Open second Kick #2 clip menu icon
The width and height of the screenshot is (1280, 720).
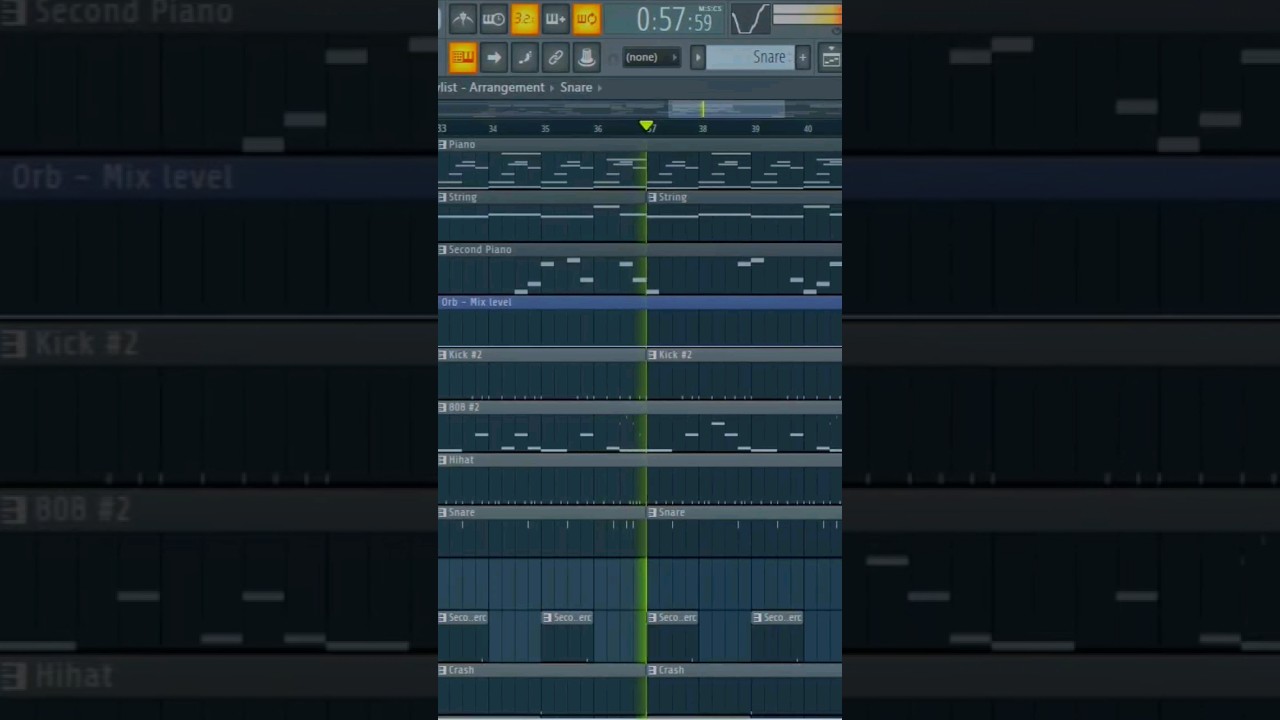click(652, 355)
